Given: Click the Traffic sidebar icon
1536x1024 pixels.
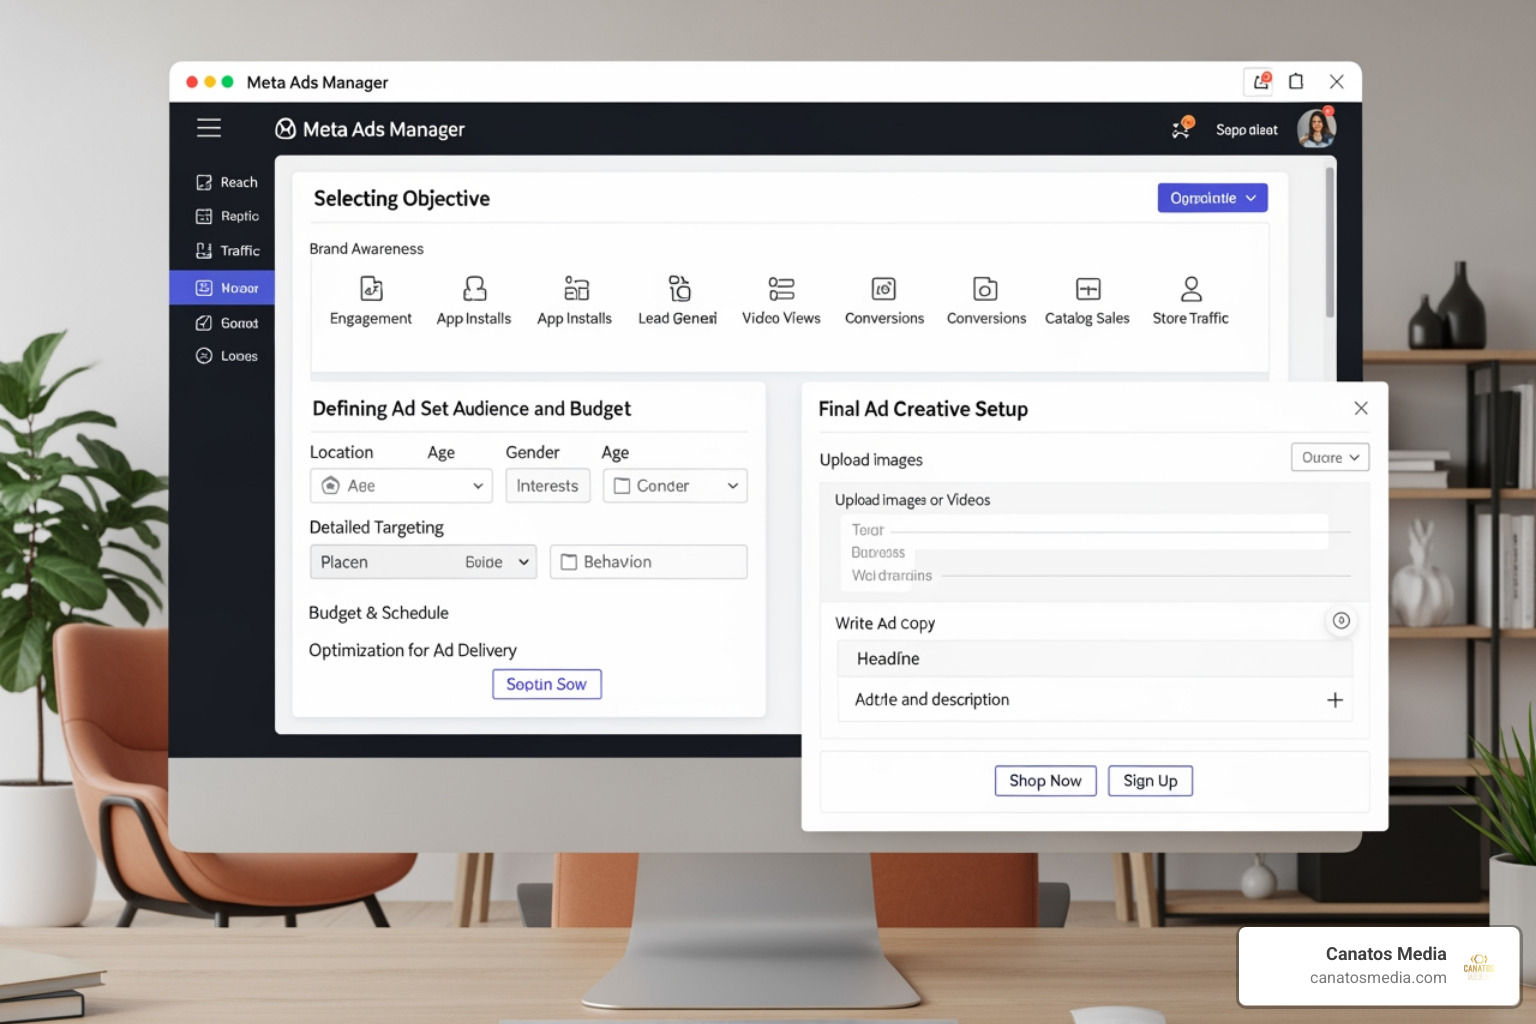Looking at the screenshot, I should [x=204, y=250].
